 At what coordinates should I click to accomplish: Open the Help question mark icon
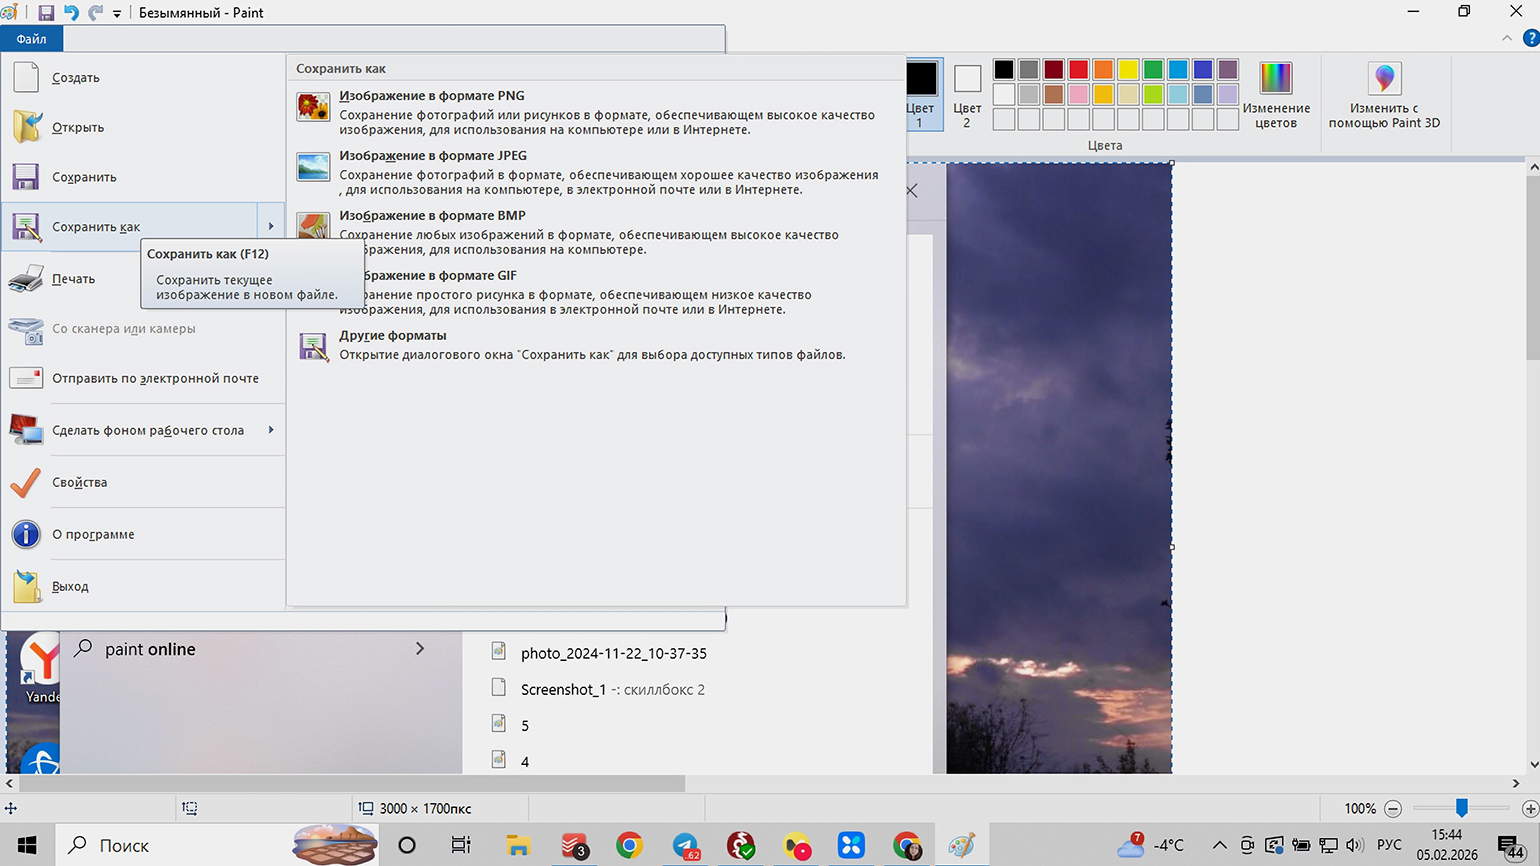tap(1530, 38)
